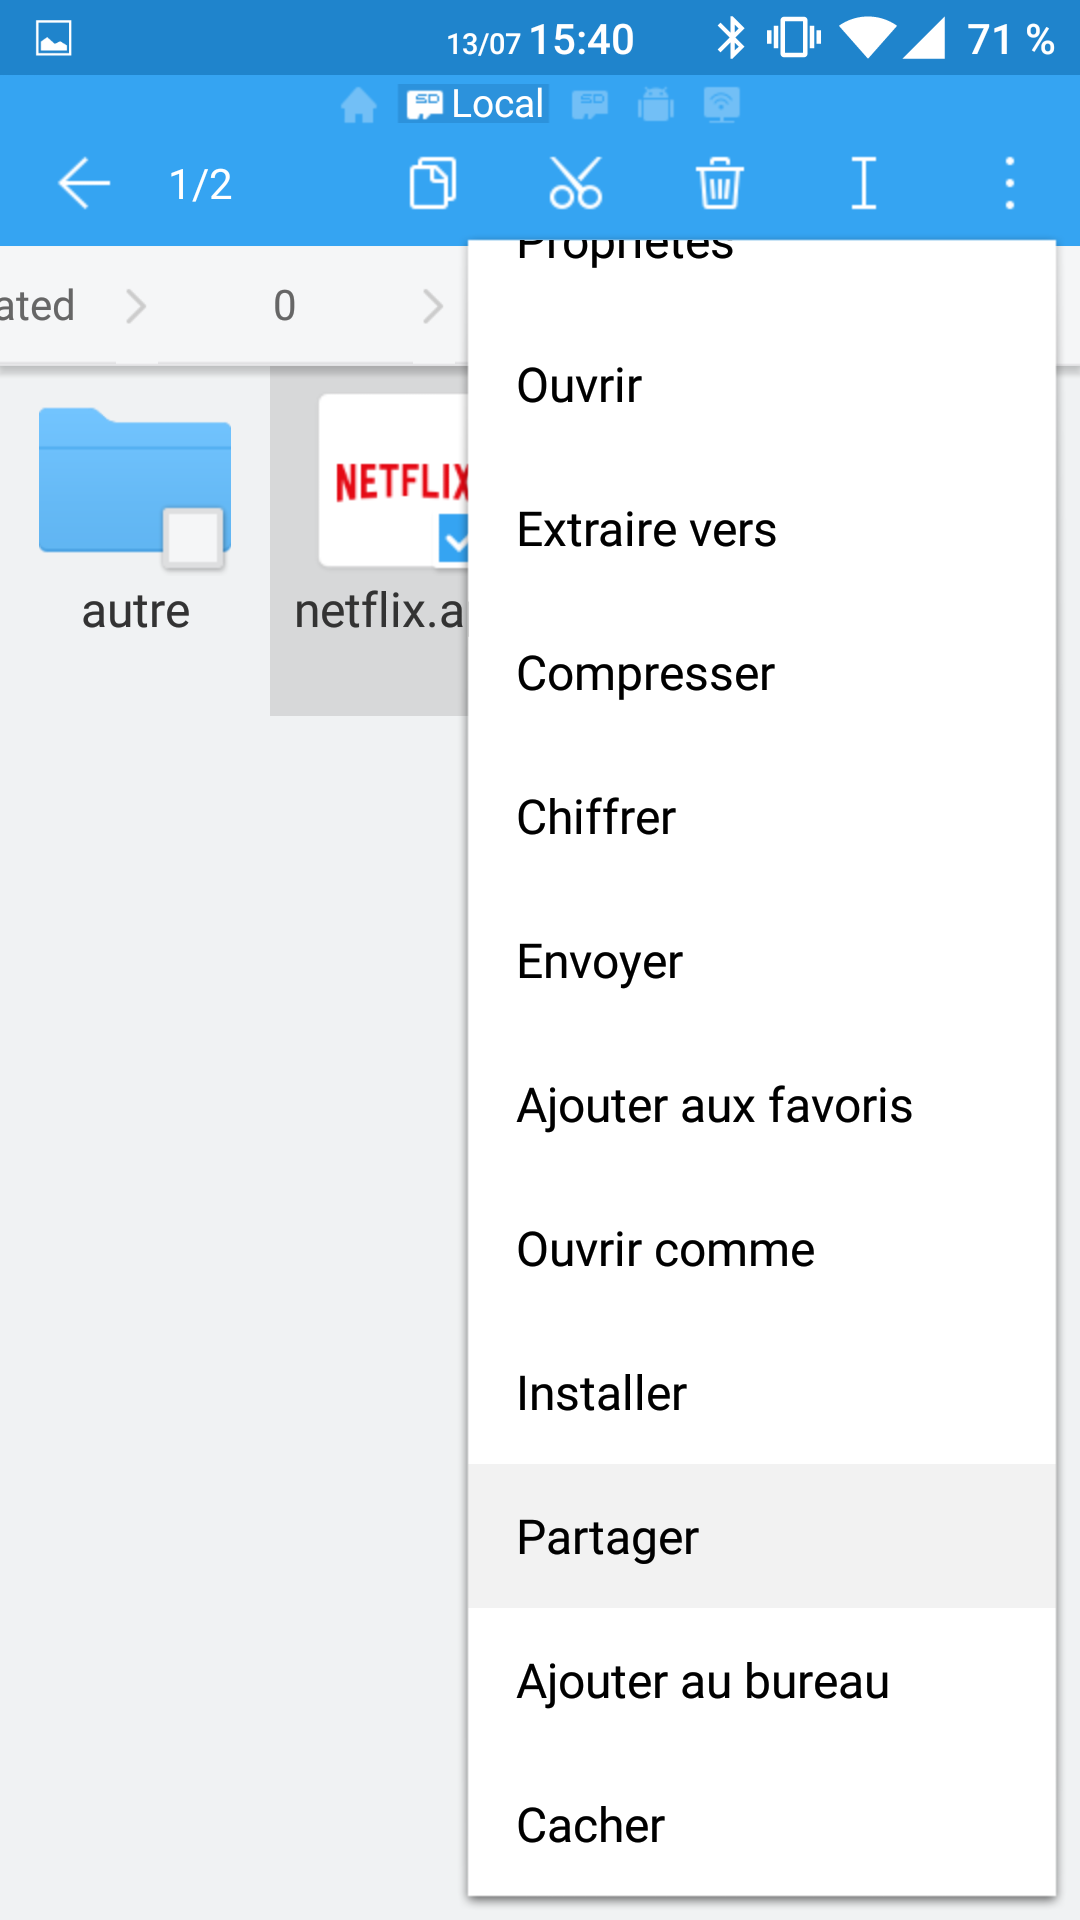Switch to the Local SD card tab
1080x1920 pixels.
tap(475, 104)
